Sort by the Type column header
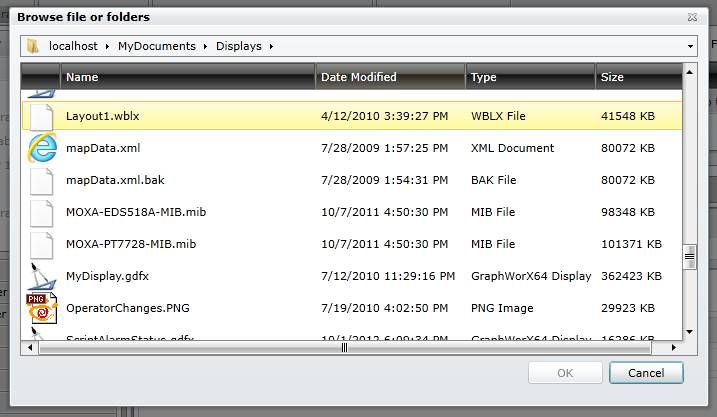This screenshot has height=417, width=717. click(529, 77)
